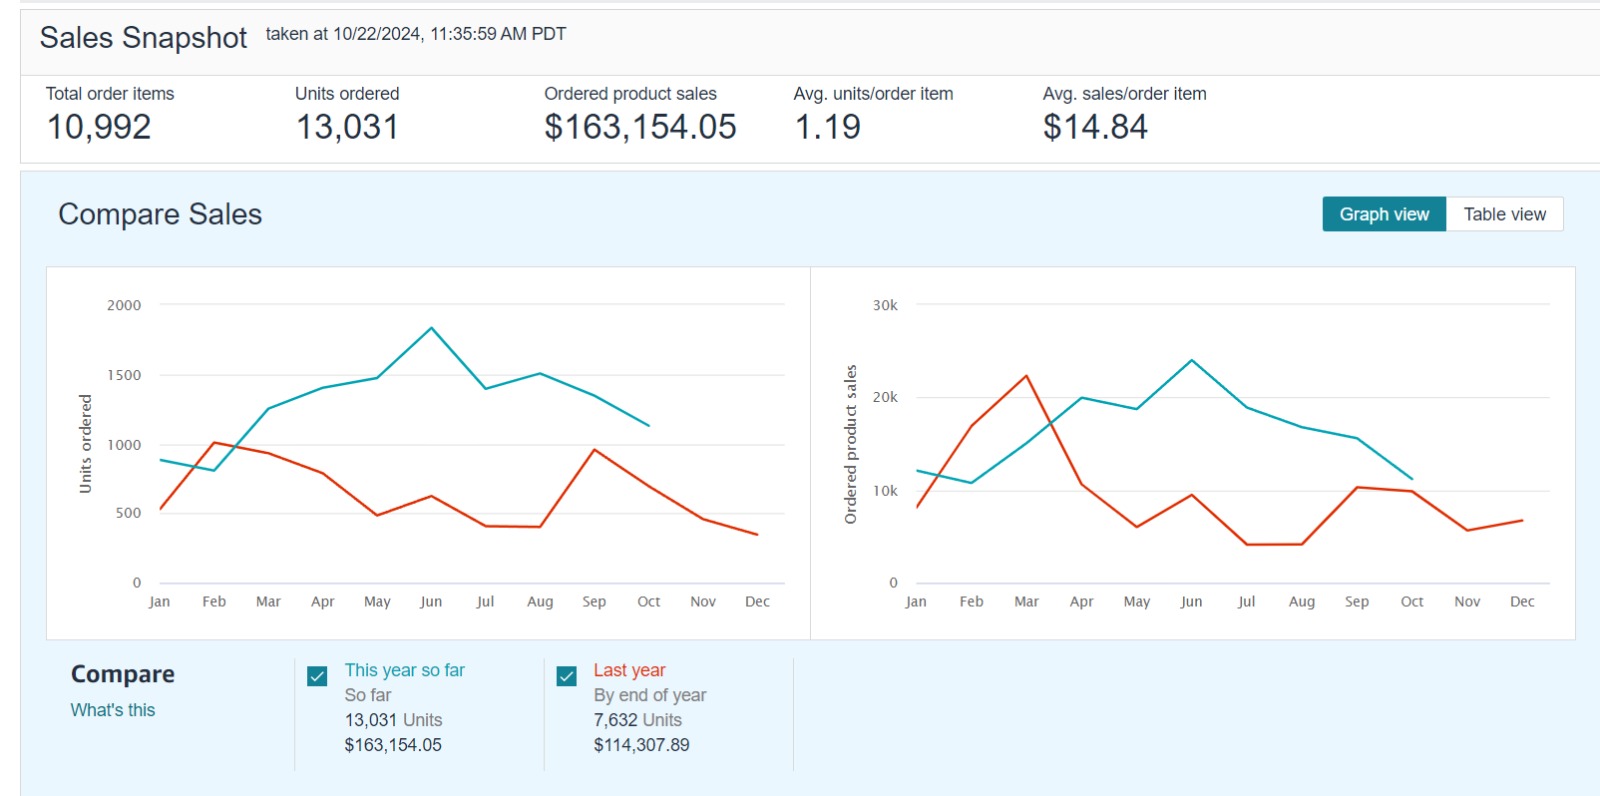Screen dimensions: 1600x796
Task: Click the snapshot timestamp text
Action: [x=416, y=34]
